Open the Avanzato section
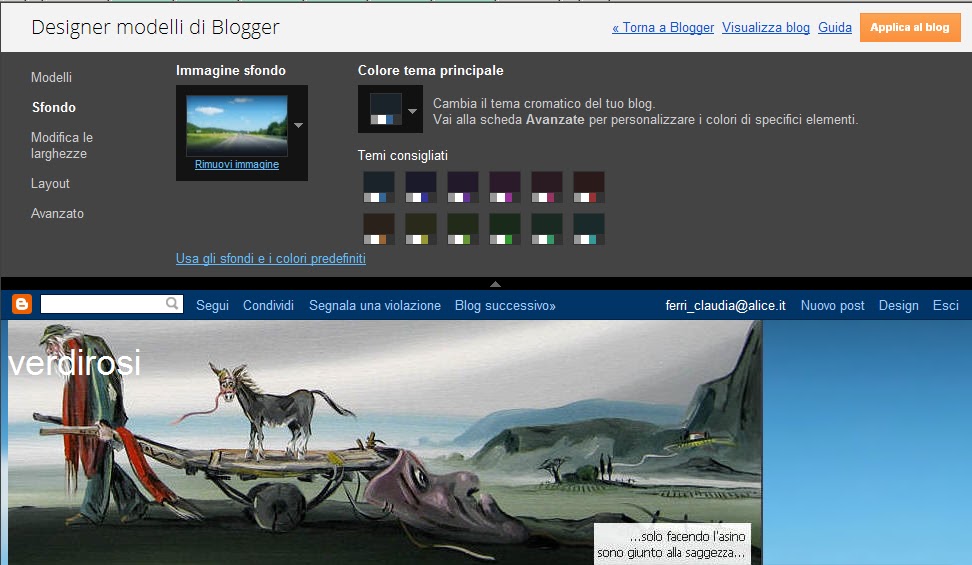 click(57, 213)
